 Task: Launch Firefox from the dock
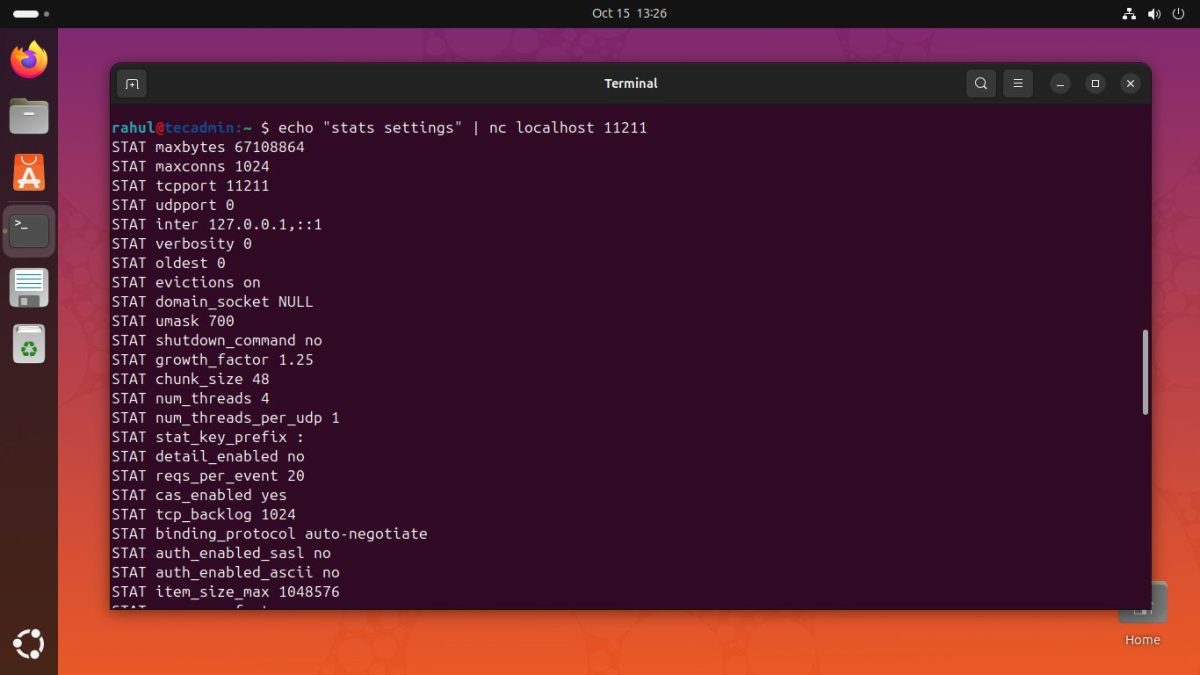(x=29, y=60)
